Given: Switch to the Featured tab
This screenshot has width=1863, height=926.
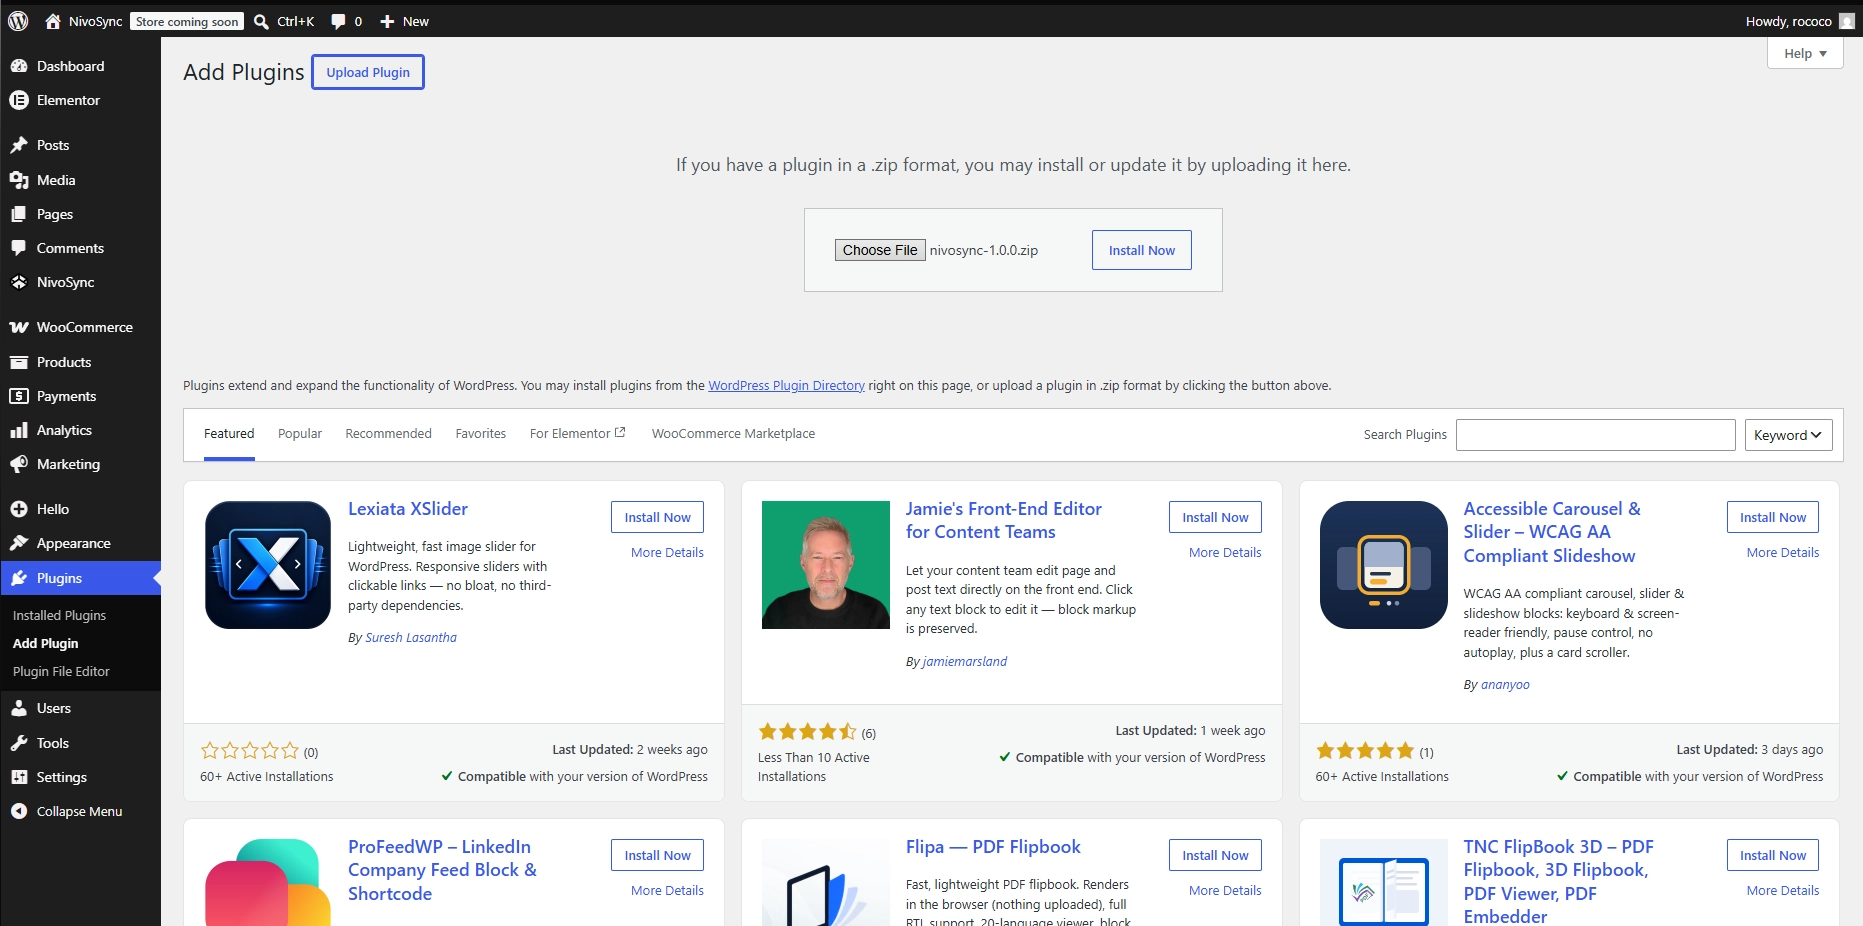Looking at the screenshot, I should [229, 434].
